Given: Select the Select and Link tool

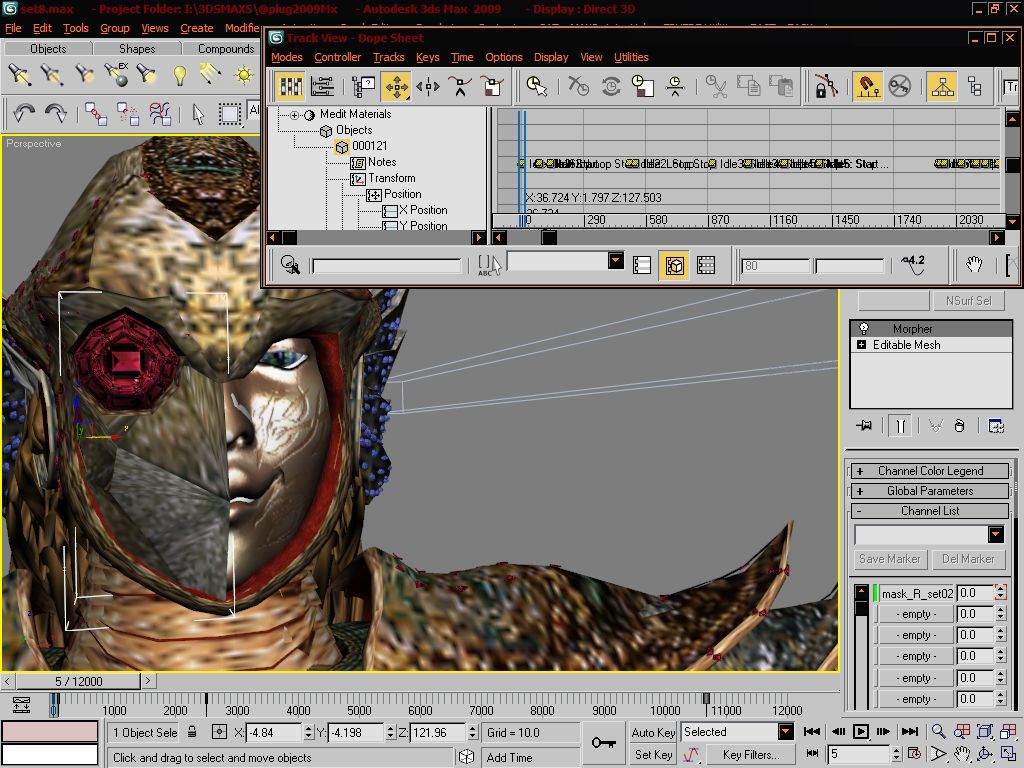Looking at the screenshot, I should pos(95,114).
